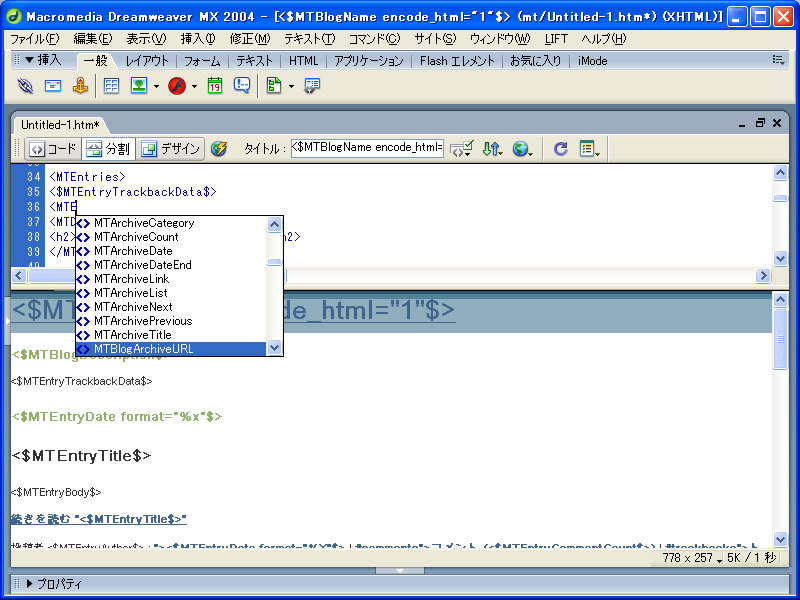
Task: Select the Untitled-1.htm document tab
Action: coord(60,125)
